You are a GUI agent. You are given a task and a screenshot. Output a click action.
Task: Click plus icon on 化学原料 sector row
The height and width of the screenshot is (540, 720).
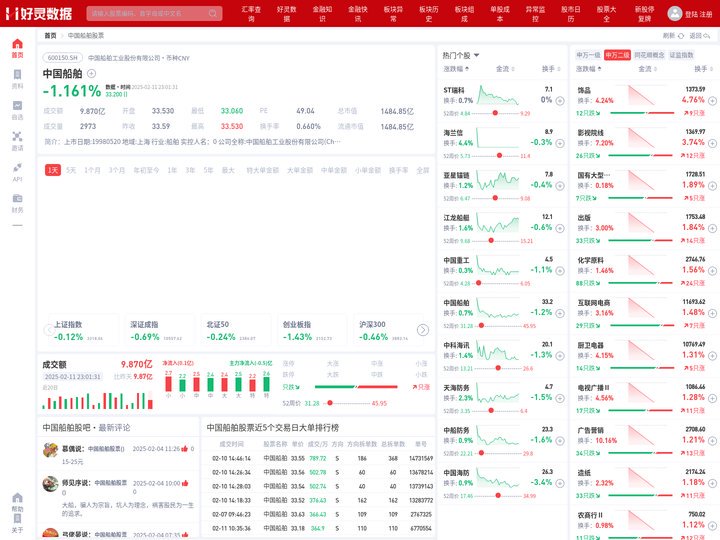(712, 271)
